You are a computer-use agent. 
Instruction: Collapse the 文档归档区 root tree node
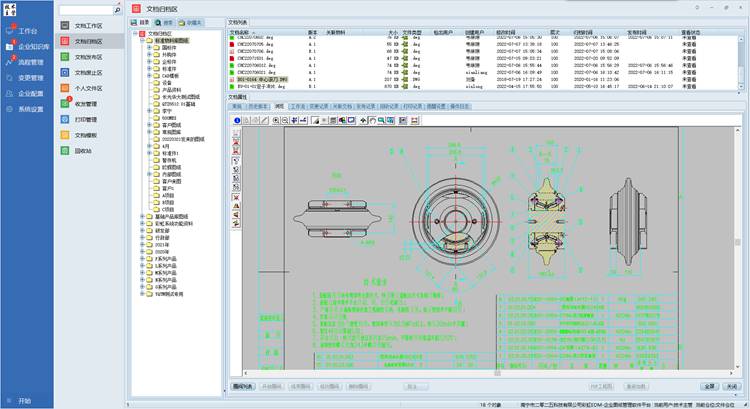[134, 33]
